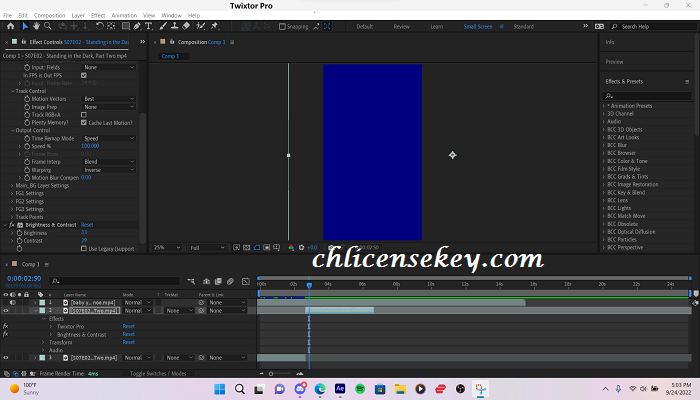Image resolution: width=700 pixels, height=400 pixels.
Task: Select the Roto Brush tool
Action: point(200,26)
